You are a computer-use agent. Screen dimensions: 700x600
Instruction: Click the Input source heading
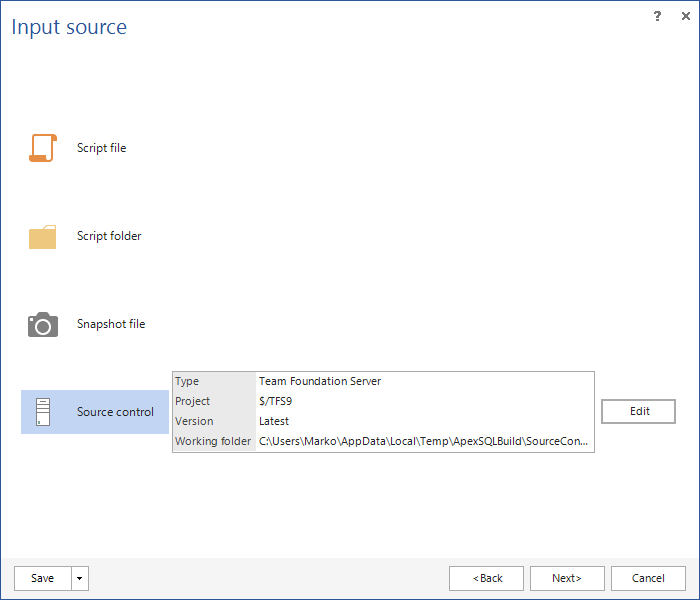tap(69, 27)
